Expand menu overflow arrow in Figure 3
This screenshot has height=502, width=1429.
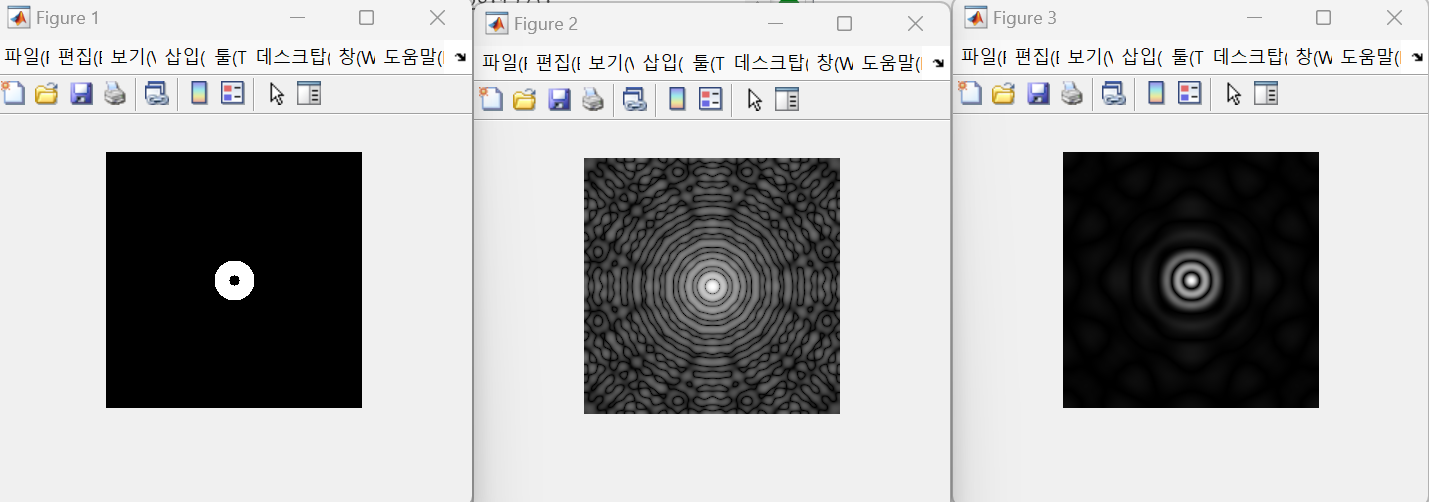click(1417, 57)
